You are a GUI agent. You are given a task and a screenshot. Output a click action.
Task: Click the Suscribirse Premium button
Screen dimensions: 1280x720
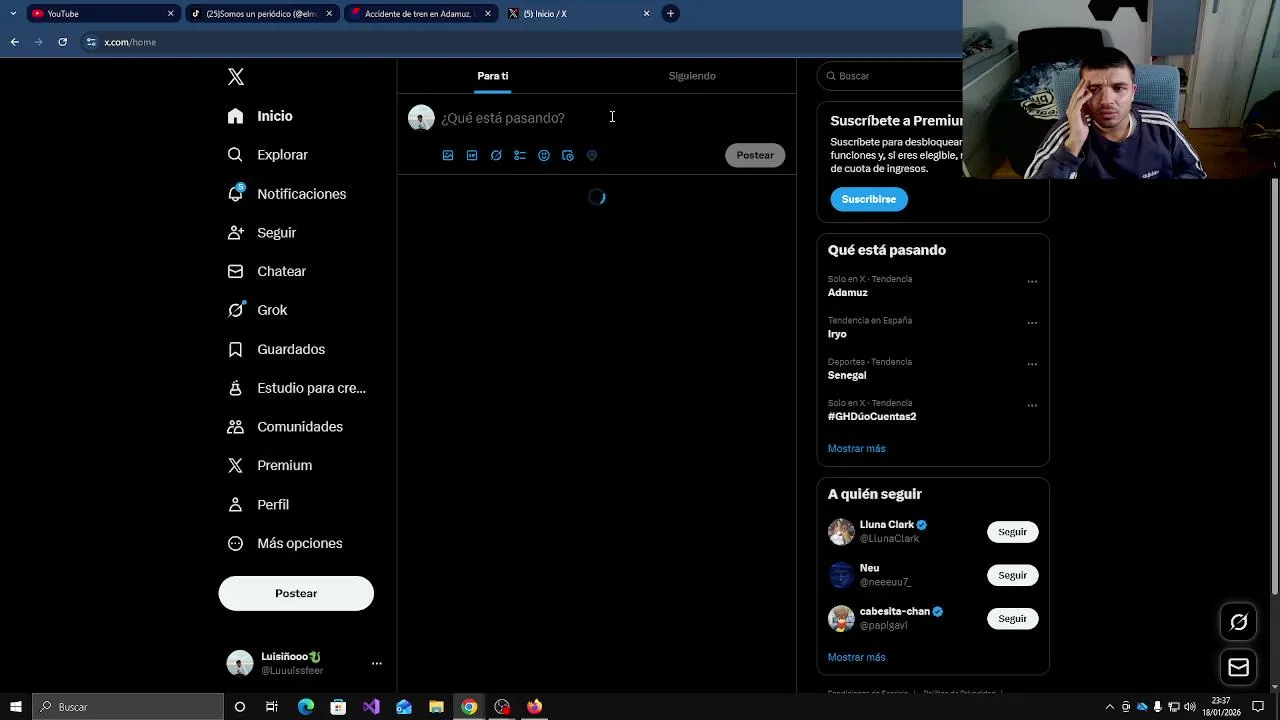[869, 199]
